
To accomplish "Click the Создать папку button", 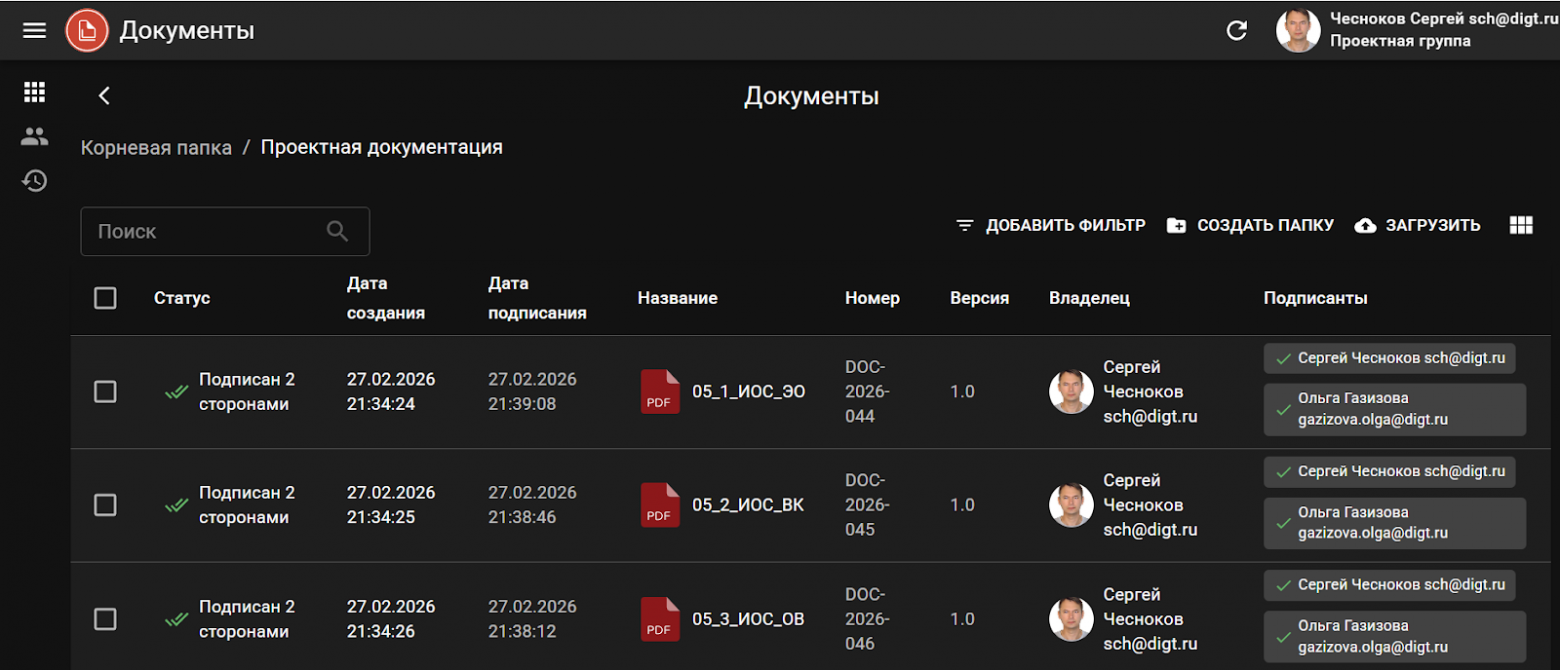I will click(x=1250, y=226).
